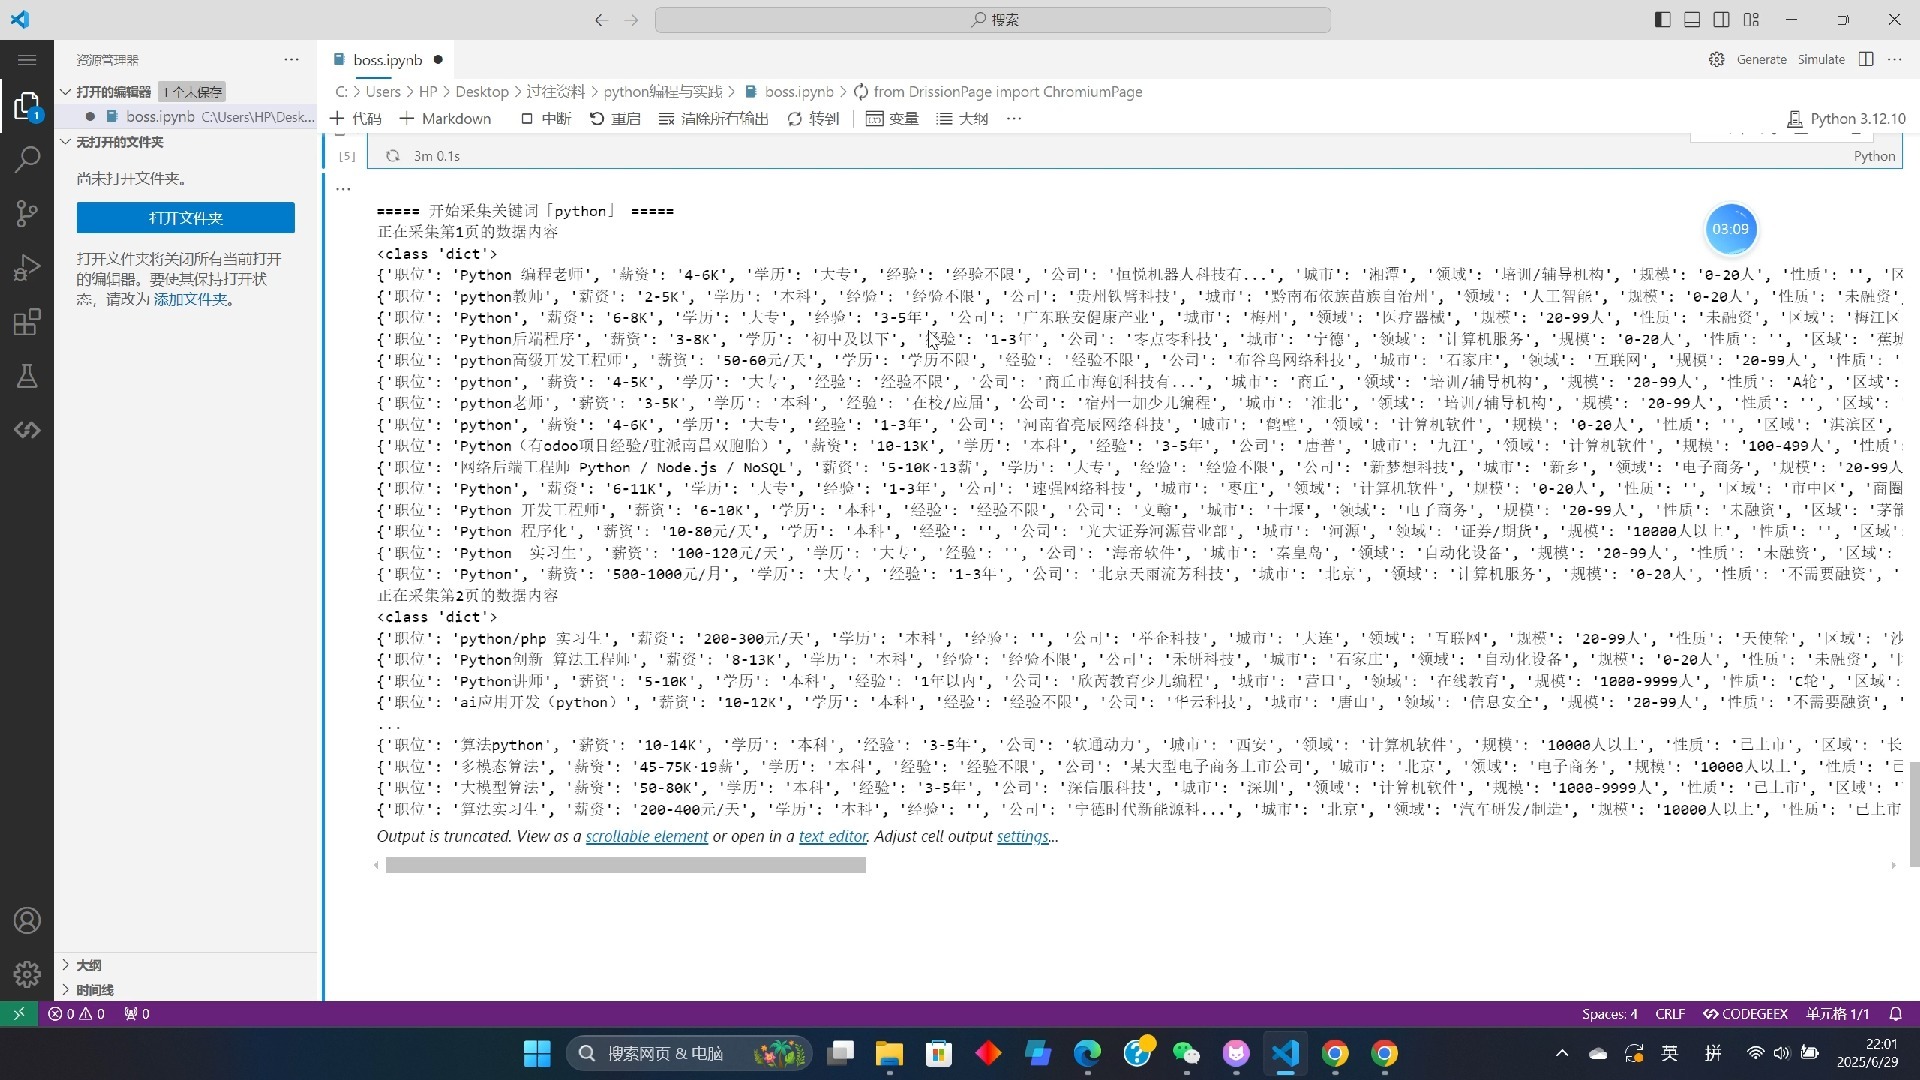Toggle the primary sidebar visibility
1920x1080 pixels.
[x=1661, y=19]
